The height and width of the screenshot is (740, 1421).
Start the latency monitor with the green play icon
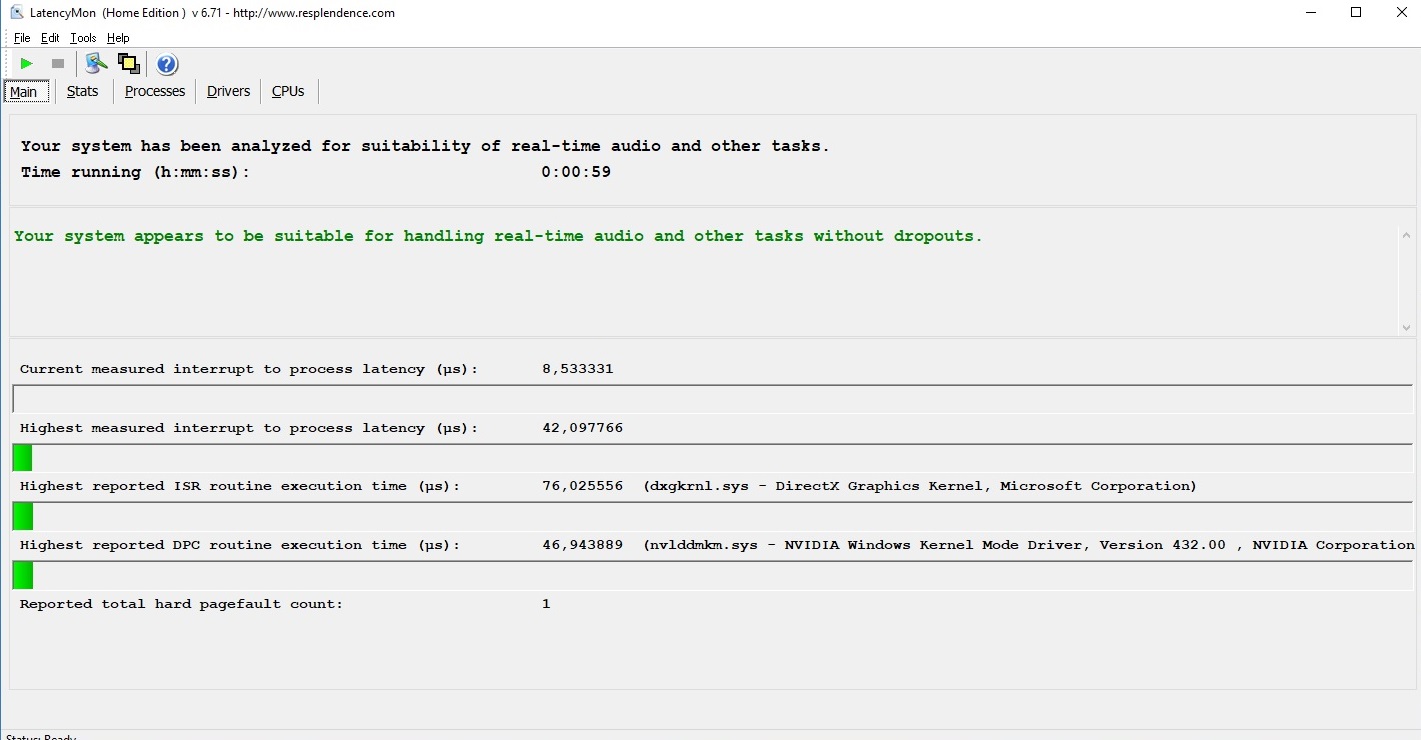pos(27,64)
